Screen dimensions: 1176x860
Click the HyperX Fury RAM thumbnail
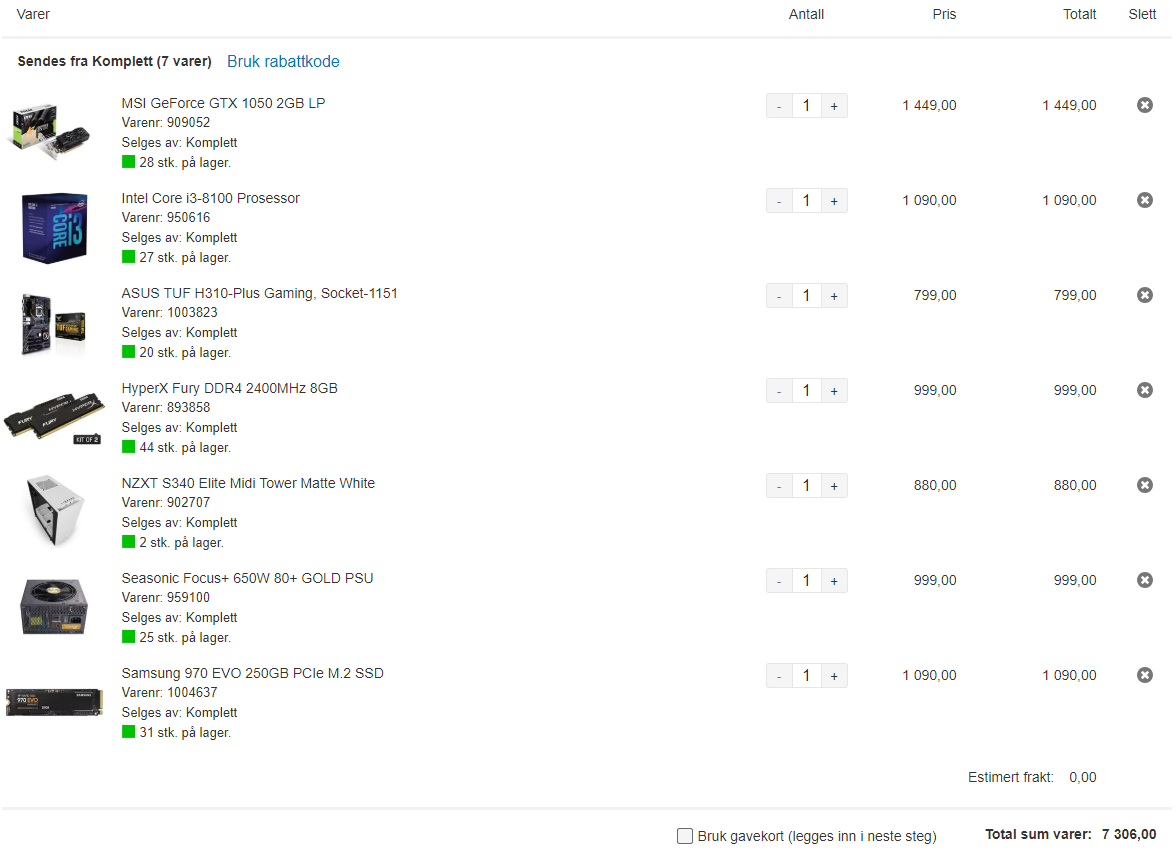[x=54, y=417]
